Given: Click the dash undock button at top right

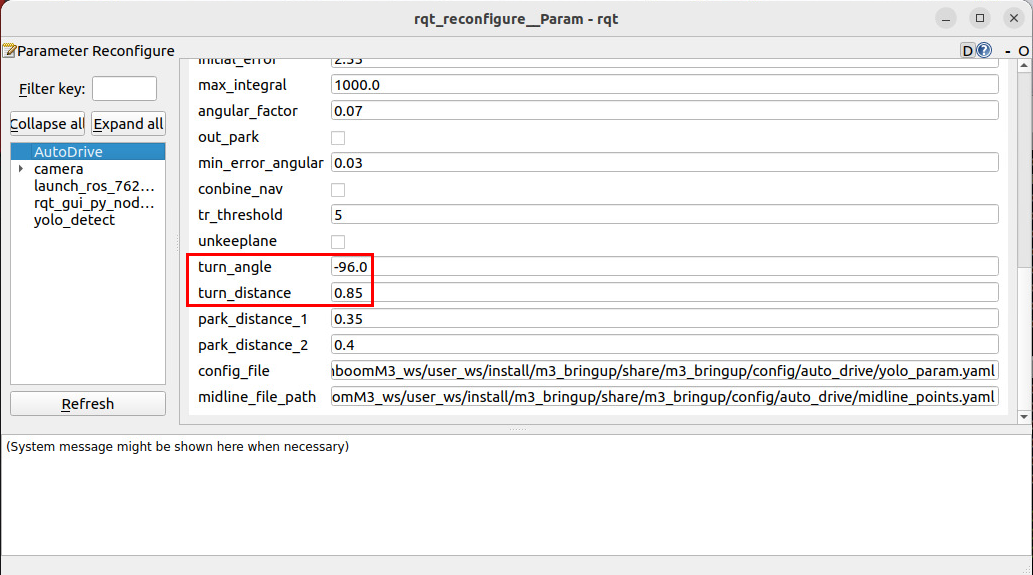Looking at the screenshot, I should coord(1007,51).
